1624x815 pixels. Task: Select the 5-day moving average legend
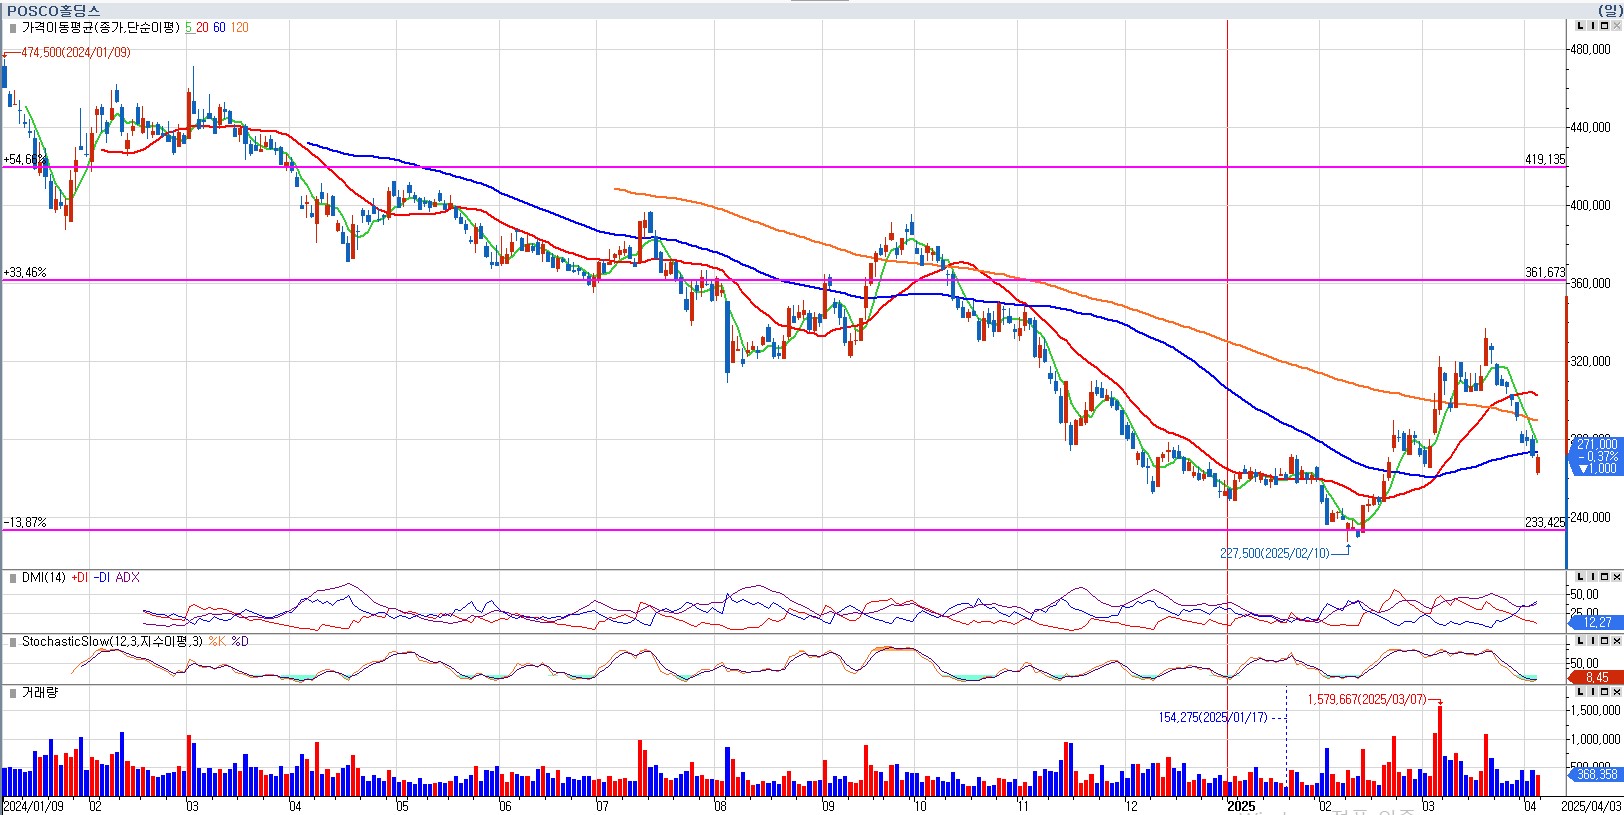click(x=188, y=28)
